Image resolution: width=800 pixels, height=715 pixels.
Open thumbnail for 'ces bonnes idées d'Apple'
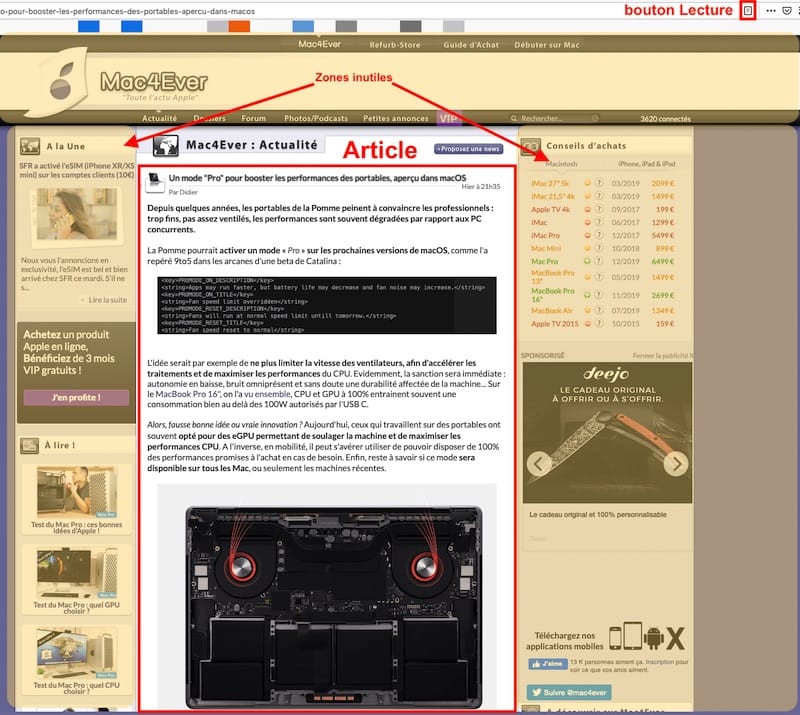tap(77, 491)
